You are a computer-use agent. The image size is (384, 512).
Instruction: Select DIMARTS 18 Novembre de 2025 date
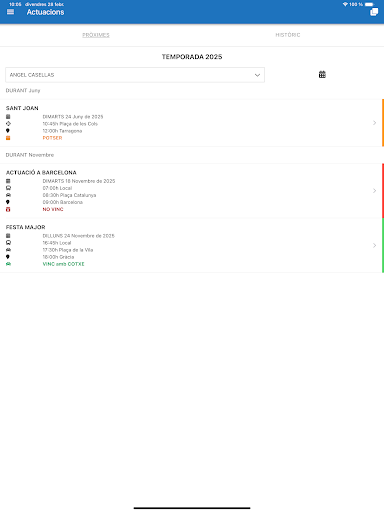(x=79, y=181)
